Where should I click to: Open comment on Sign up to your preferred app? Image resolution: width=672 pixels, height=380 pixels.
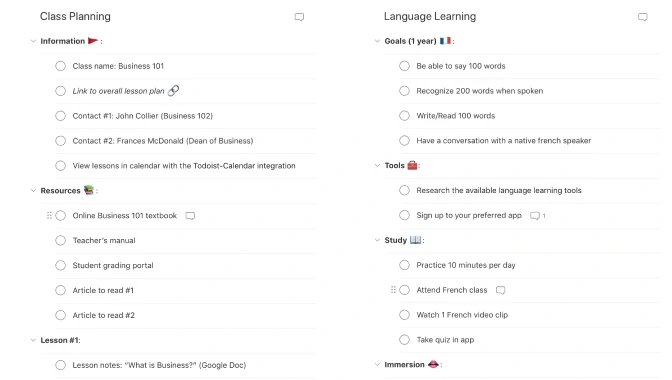coord(534,215)
